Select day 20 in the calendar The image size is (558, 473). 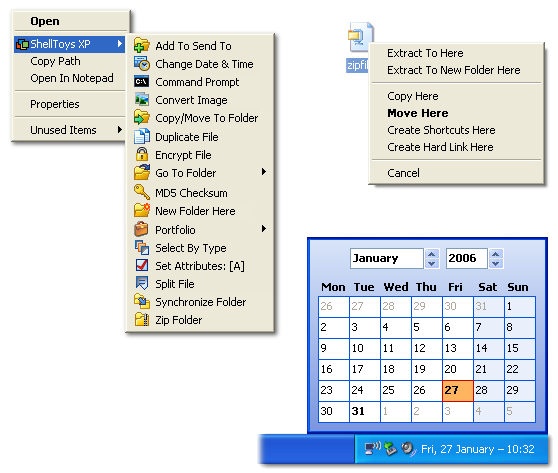pyautogui.click(x=457, y=369)
